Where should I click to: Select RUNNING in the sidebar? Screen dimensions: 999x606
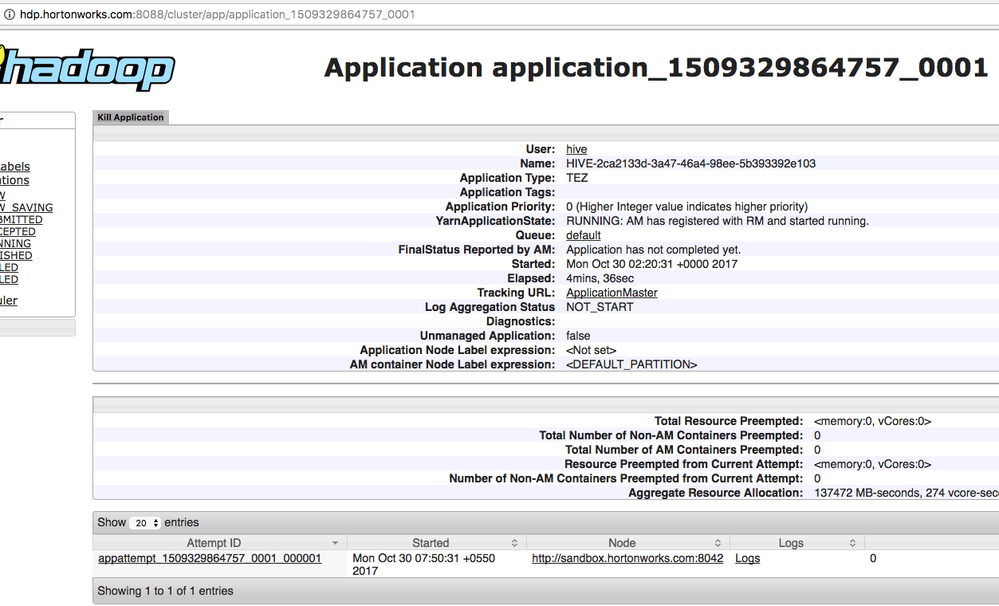pos(15,243)
